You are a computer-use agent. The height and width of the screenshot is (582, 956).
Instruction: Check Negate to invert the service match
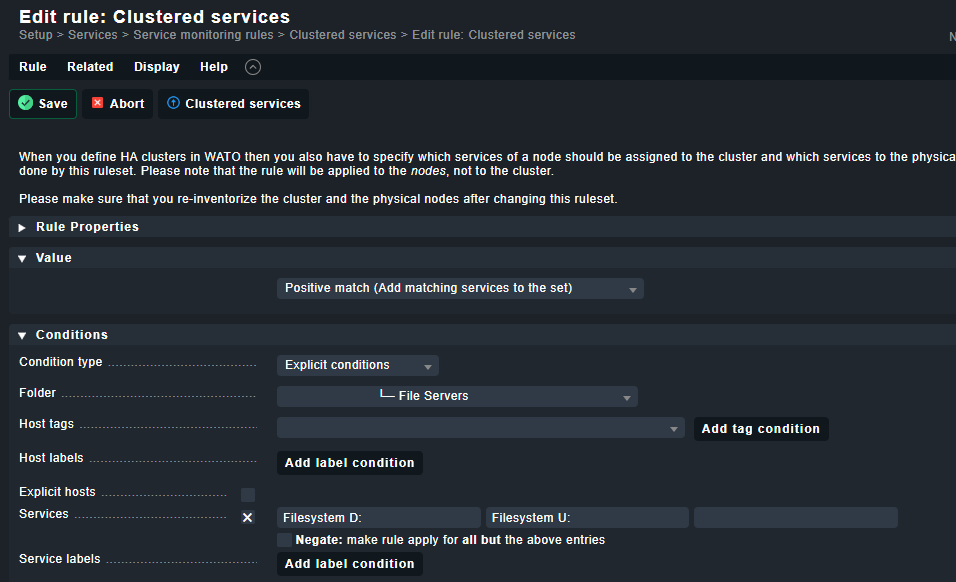point(284,540)
